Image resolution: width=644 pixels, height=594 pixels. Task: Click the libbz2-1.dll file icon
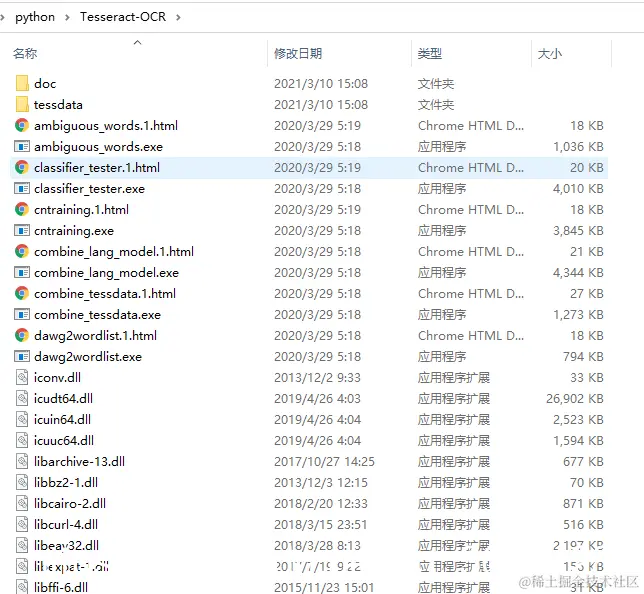pos(22,482)
